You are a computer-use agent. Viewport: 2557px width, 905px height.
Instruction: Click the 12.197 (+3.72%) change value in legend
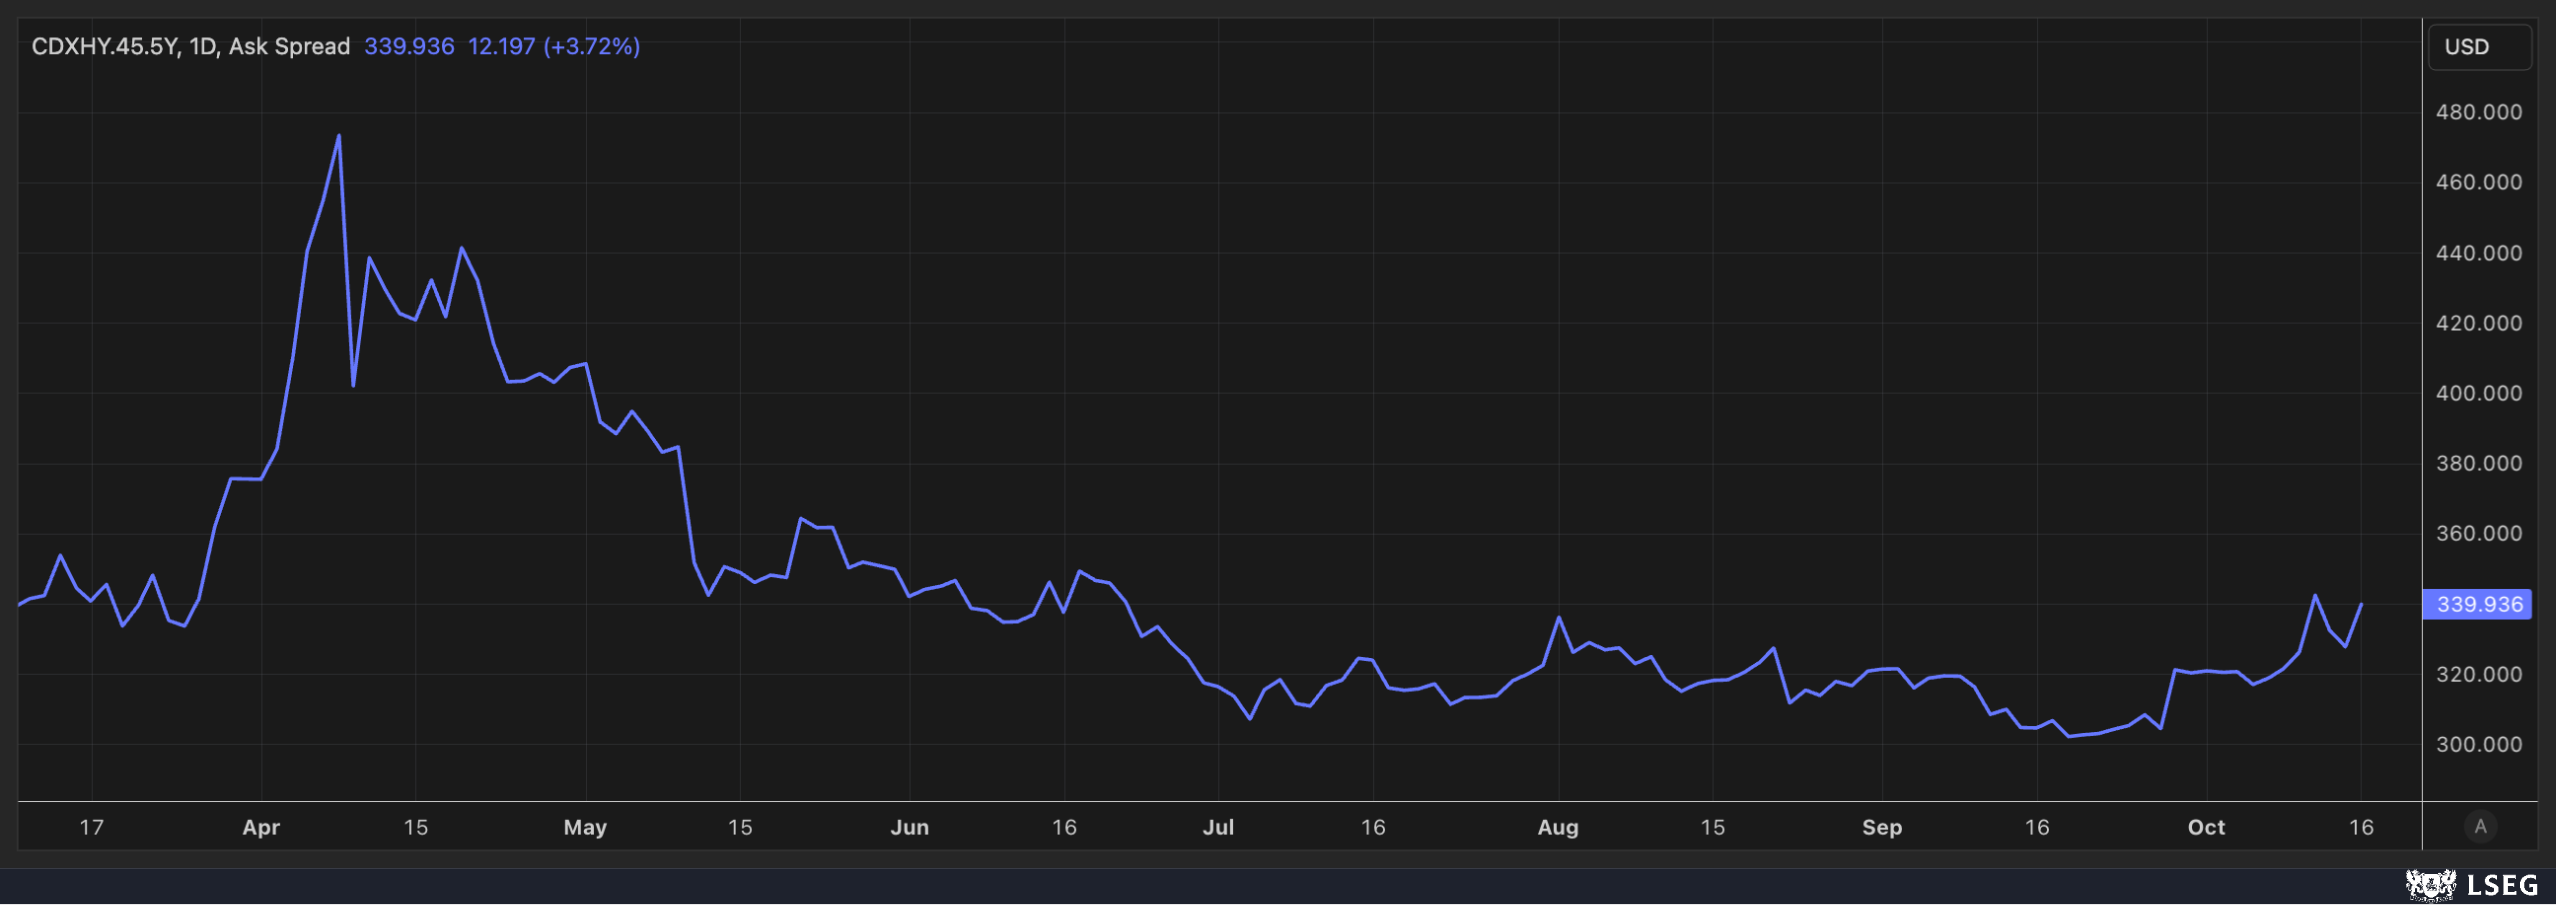pos(553,47)
